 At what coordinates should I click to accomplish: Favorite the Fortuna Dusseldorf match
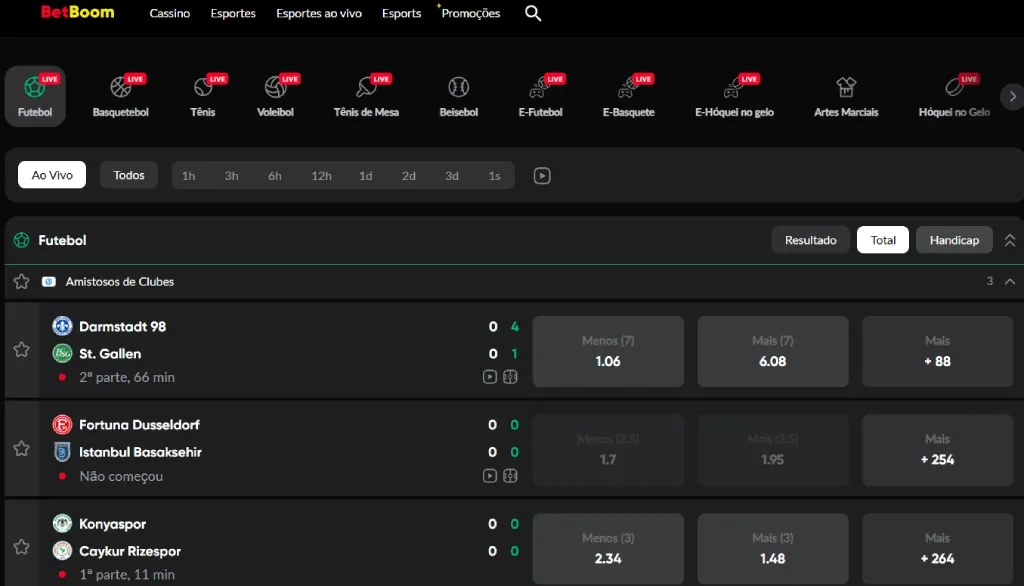pos(22,448)
